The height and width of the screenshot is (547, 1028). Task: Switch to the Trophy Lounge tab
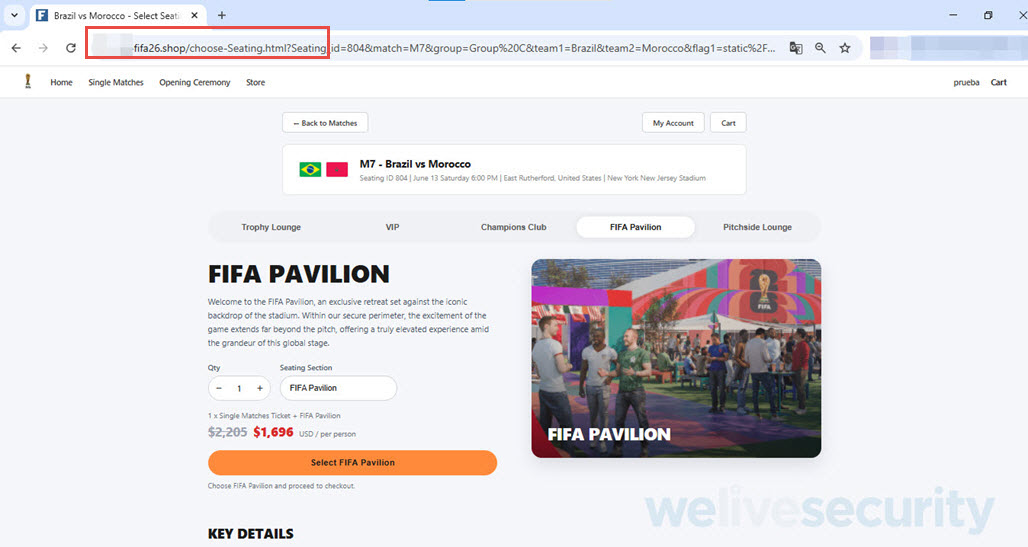click(x=271, y=227)
